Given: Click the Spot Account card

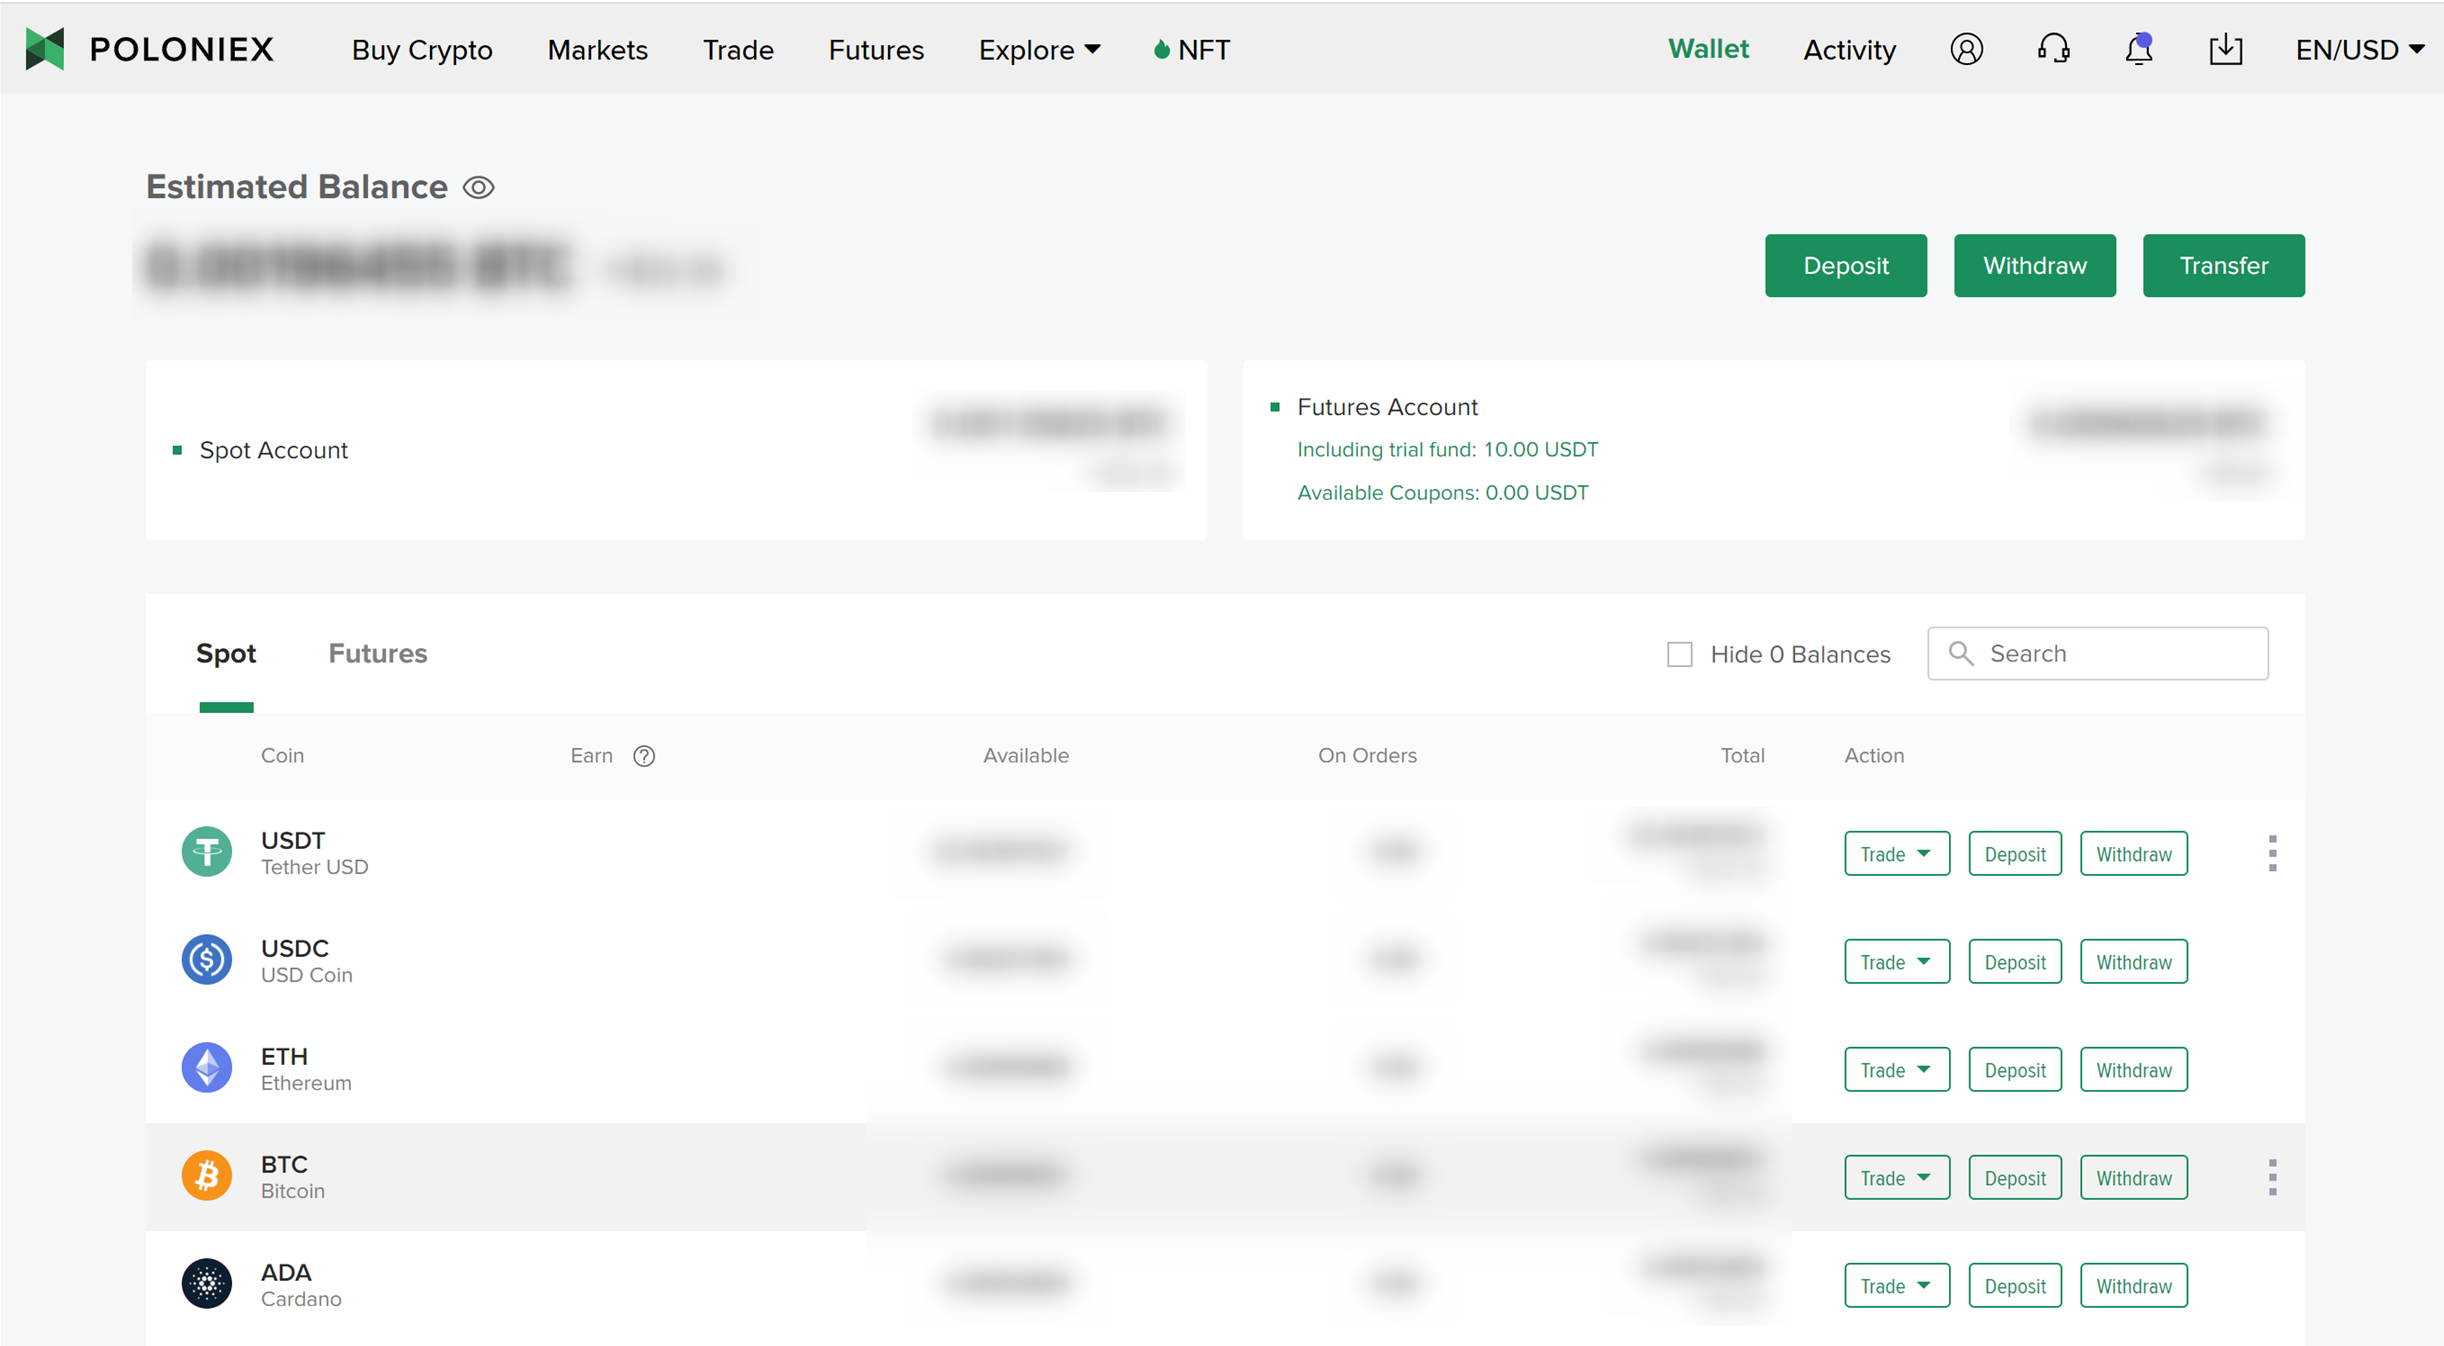Looking at the screenshot, I should tap(676, 450).
